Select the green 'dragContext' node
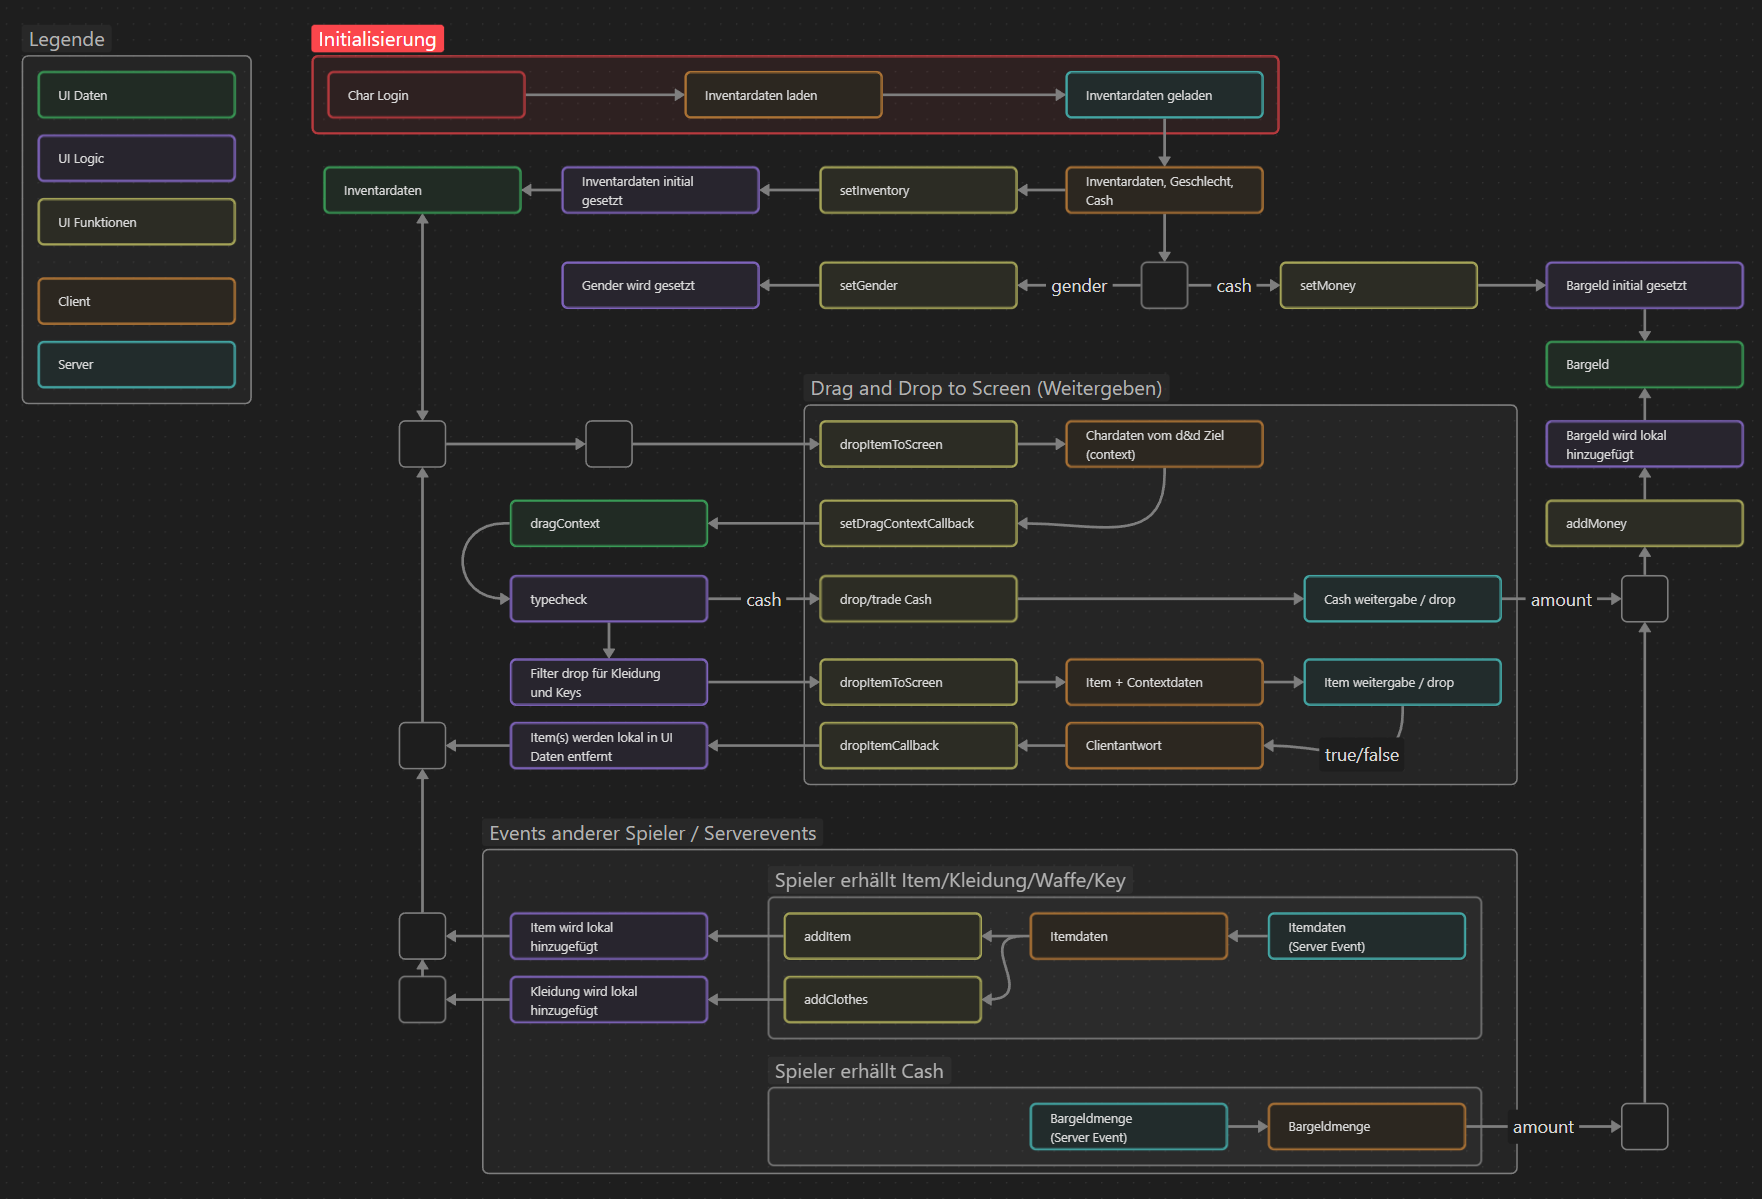Screen dimensions: 1762x1199 coord(609,523)
